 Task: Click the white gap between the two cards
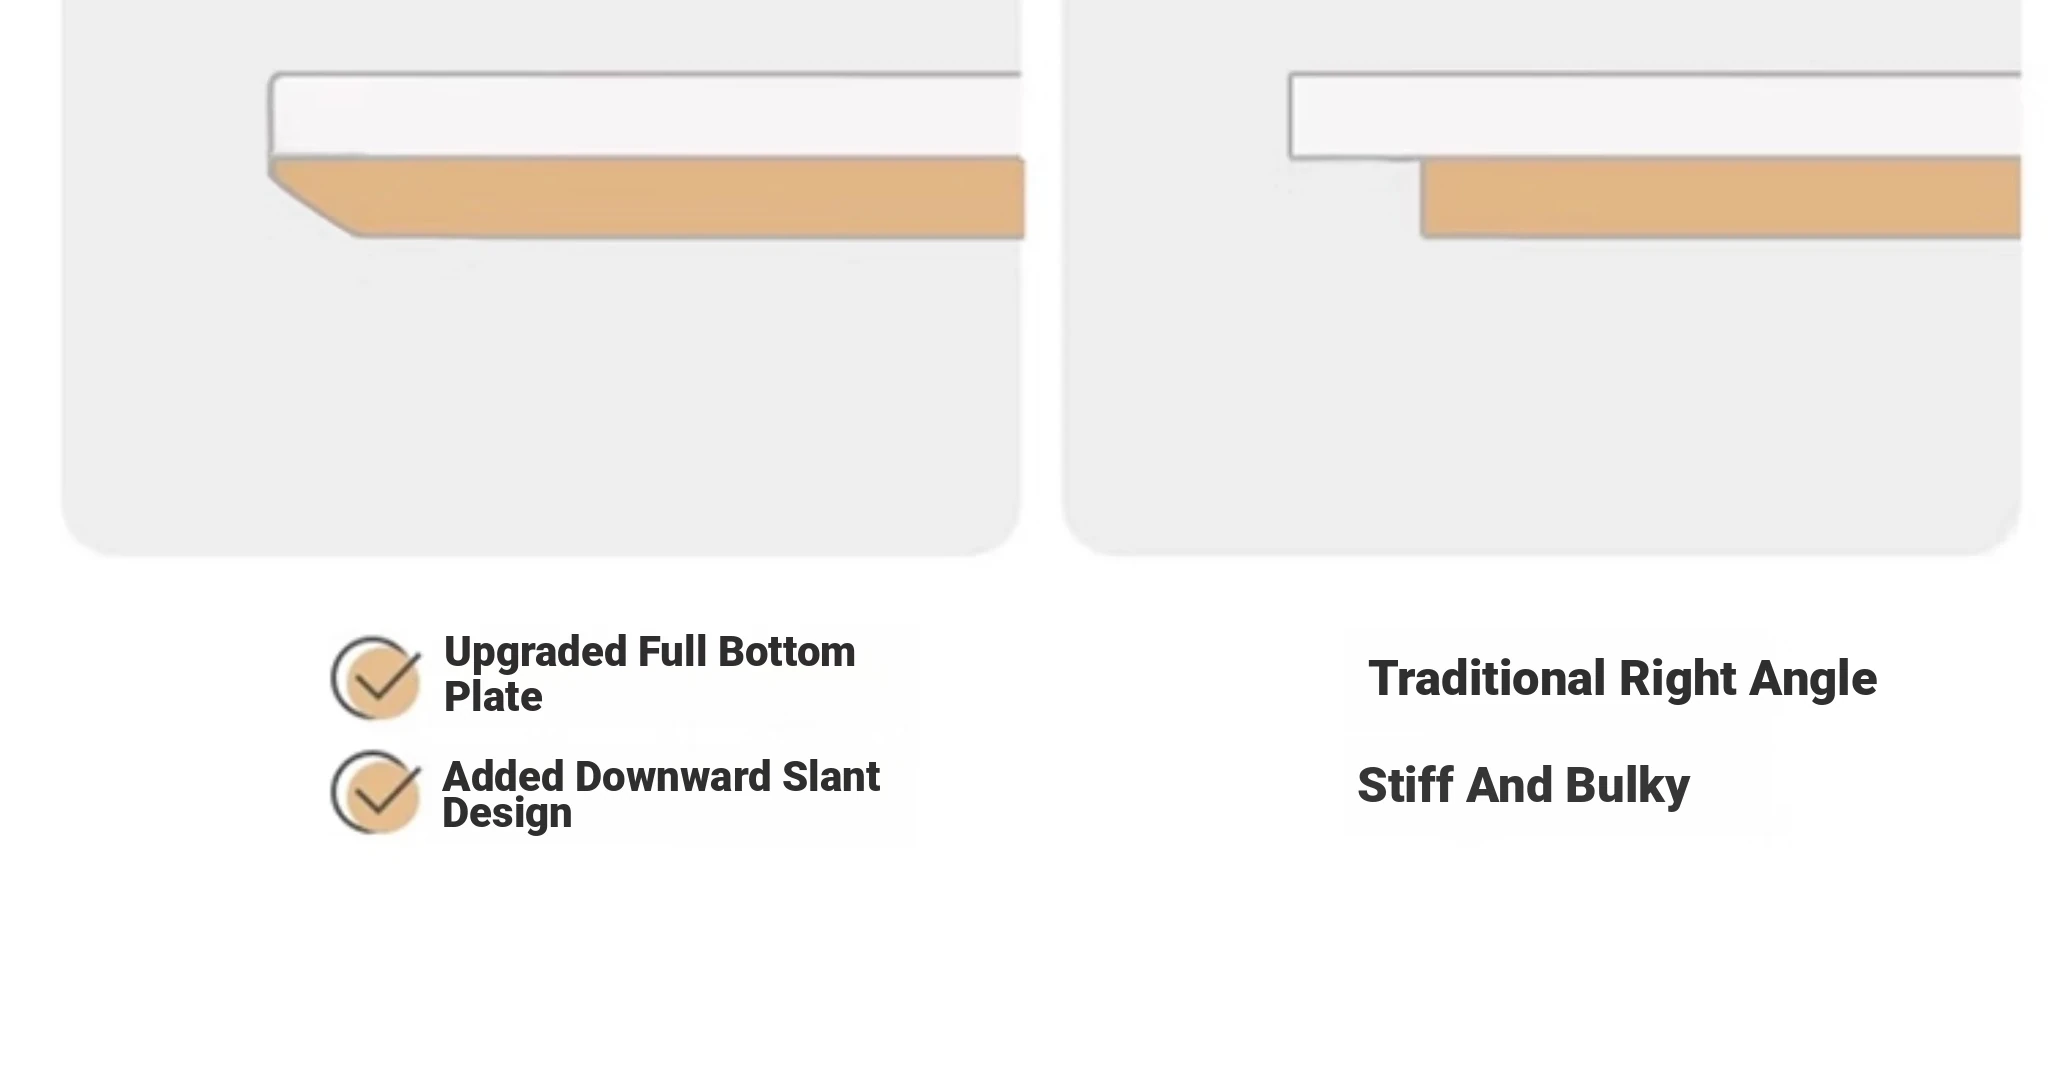point(1042,278)
